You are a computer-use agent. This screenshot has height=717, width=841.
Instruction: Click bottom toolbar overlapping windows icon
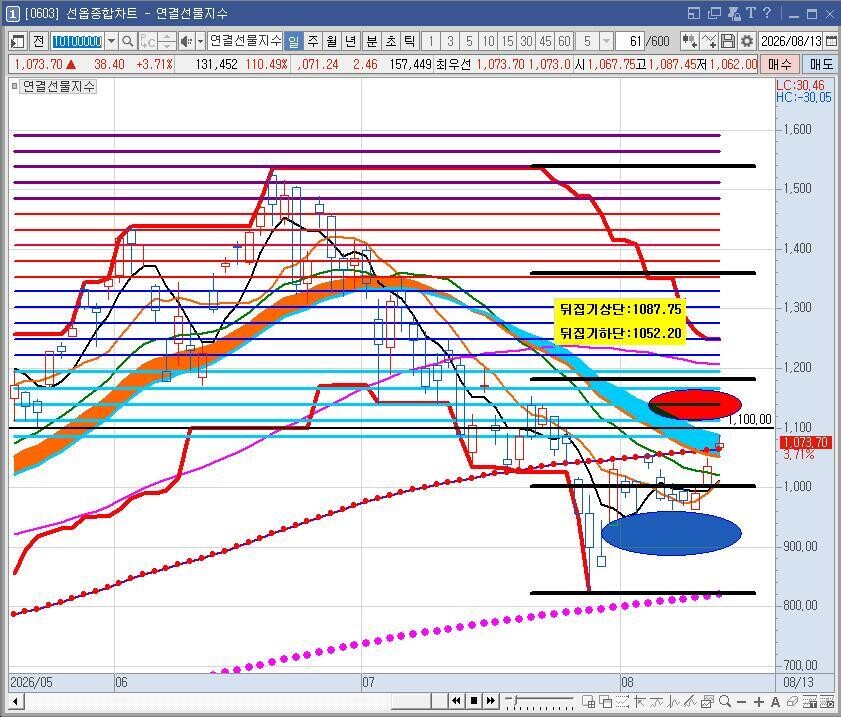click(x=606, y=701)
